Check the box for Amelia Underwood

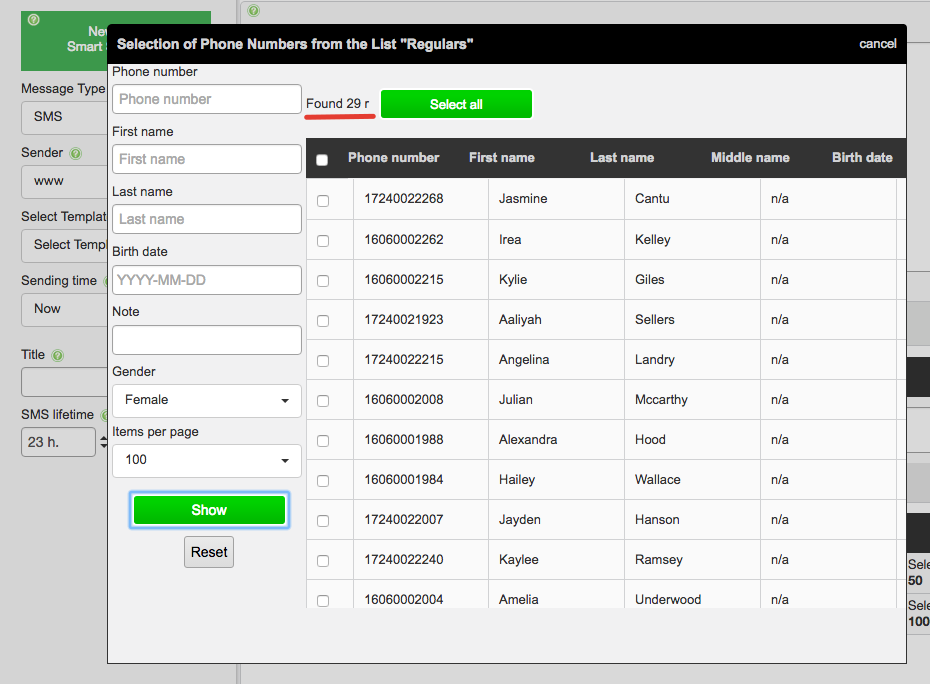point(323,600)
